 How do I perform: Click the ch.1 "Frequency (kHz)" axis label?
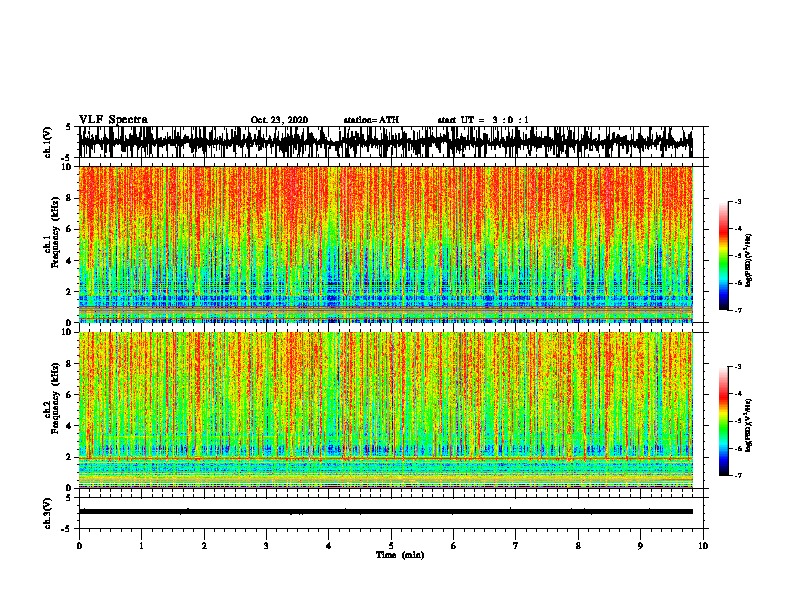click(55, 233)
